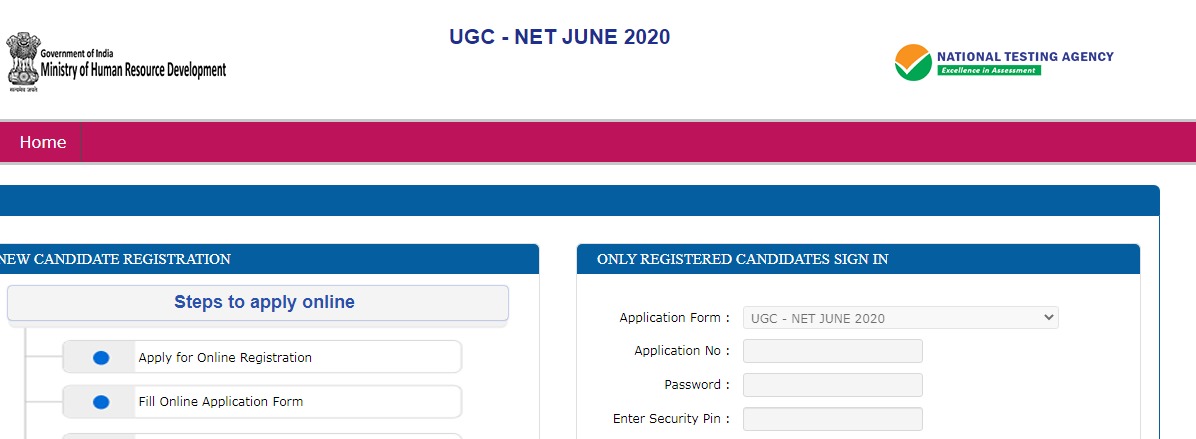The height and width of the screenshot is (439, 1196).
Task: Click into the Password field
Action: (x=832, y=385)
